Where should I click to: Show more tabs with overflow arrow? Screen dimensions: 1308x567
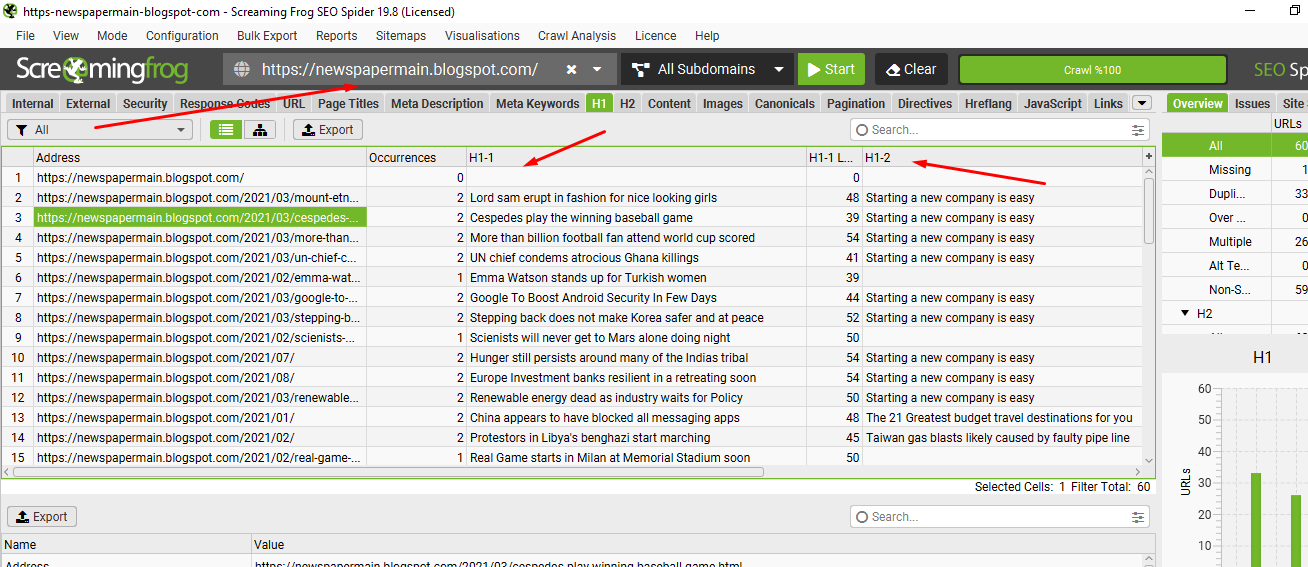click(1142, 103)
